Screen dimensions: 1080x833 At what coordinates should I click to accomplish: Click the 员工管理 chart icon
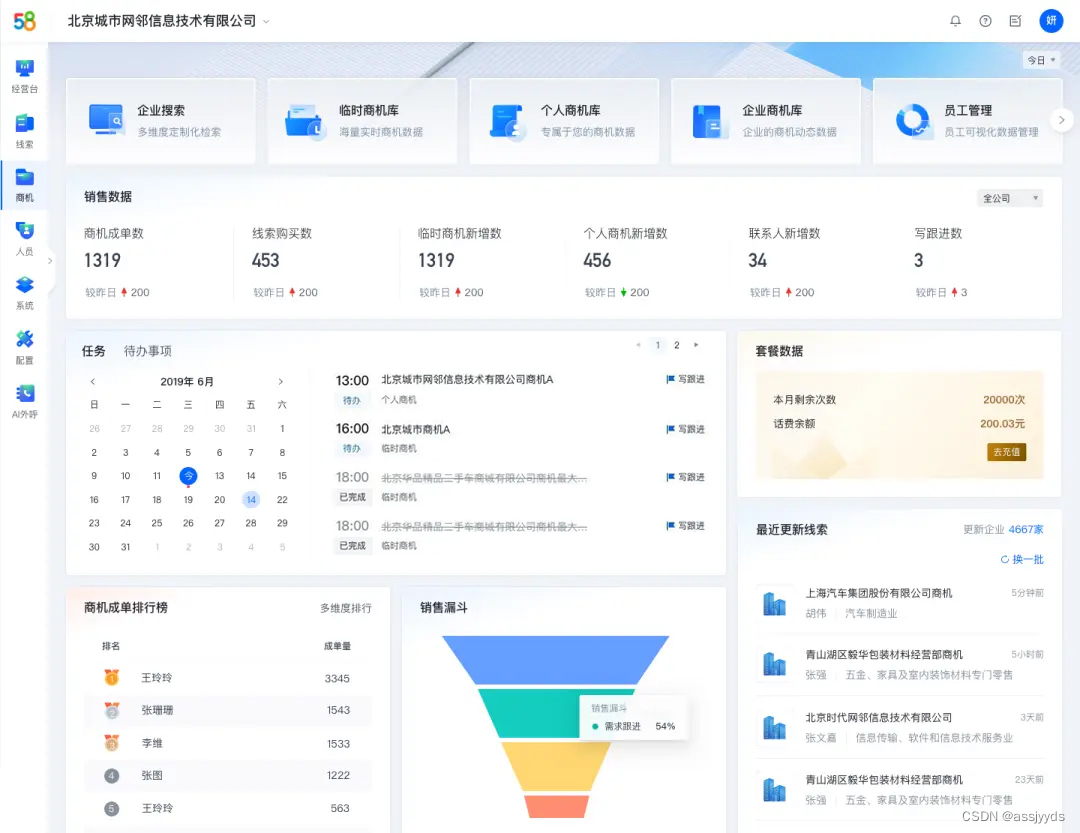click(x=913, y=121)
